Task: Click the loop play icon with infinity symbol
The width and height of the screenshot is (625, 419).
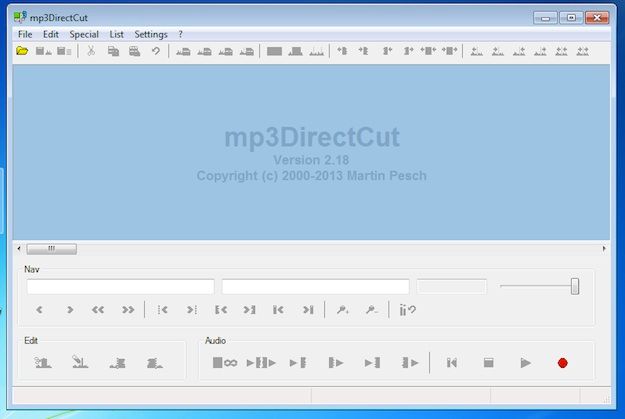Action: tap(225, 363)
